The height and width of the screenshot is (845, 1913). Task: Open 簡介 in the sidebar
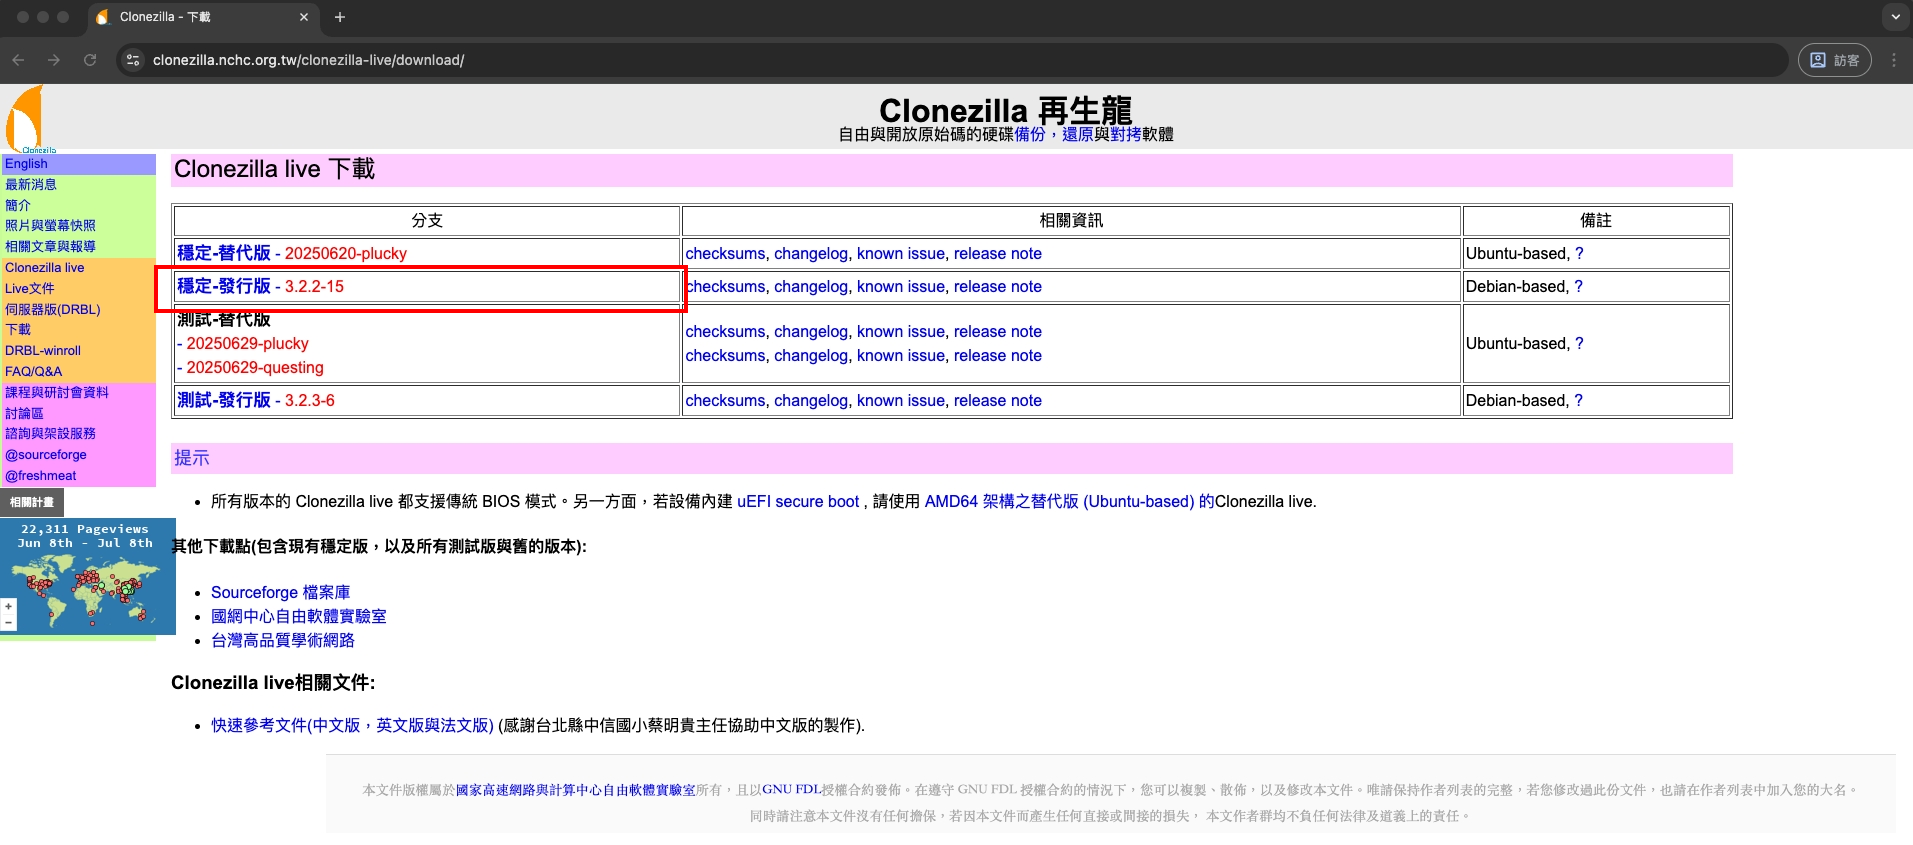[18, 205]
